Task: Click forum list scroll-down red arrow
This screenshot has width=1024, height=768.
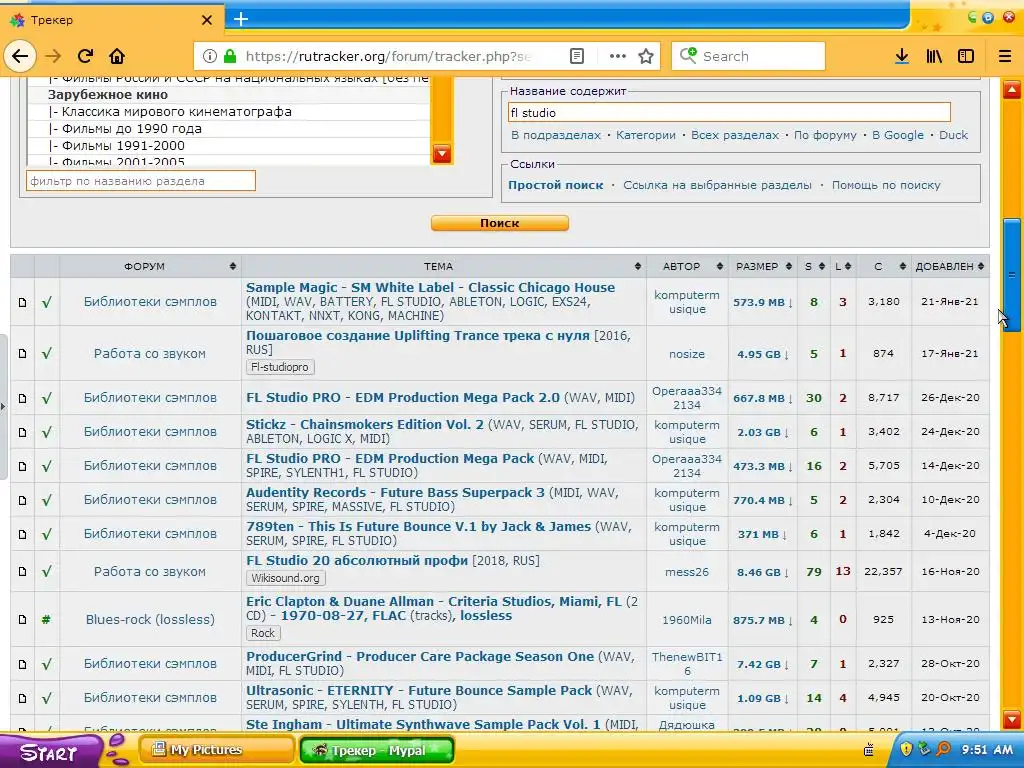Action: point(442,154)
